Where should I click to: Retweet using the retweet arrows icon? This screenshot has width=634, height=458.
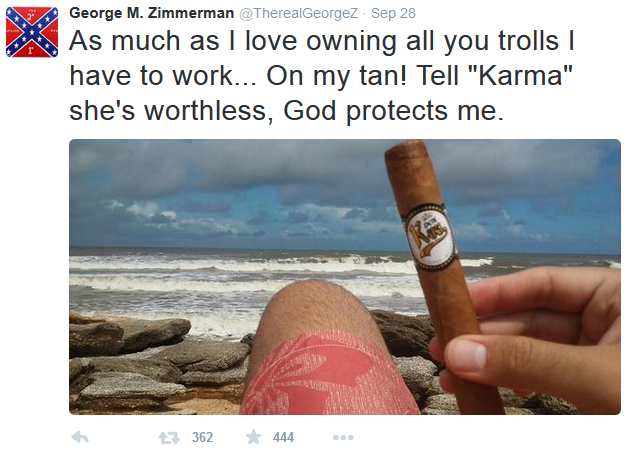(x=169, y=437)
